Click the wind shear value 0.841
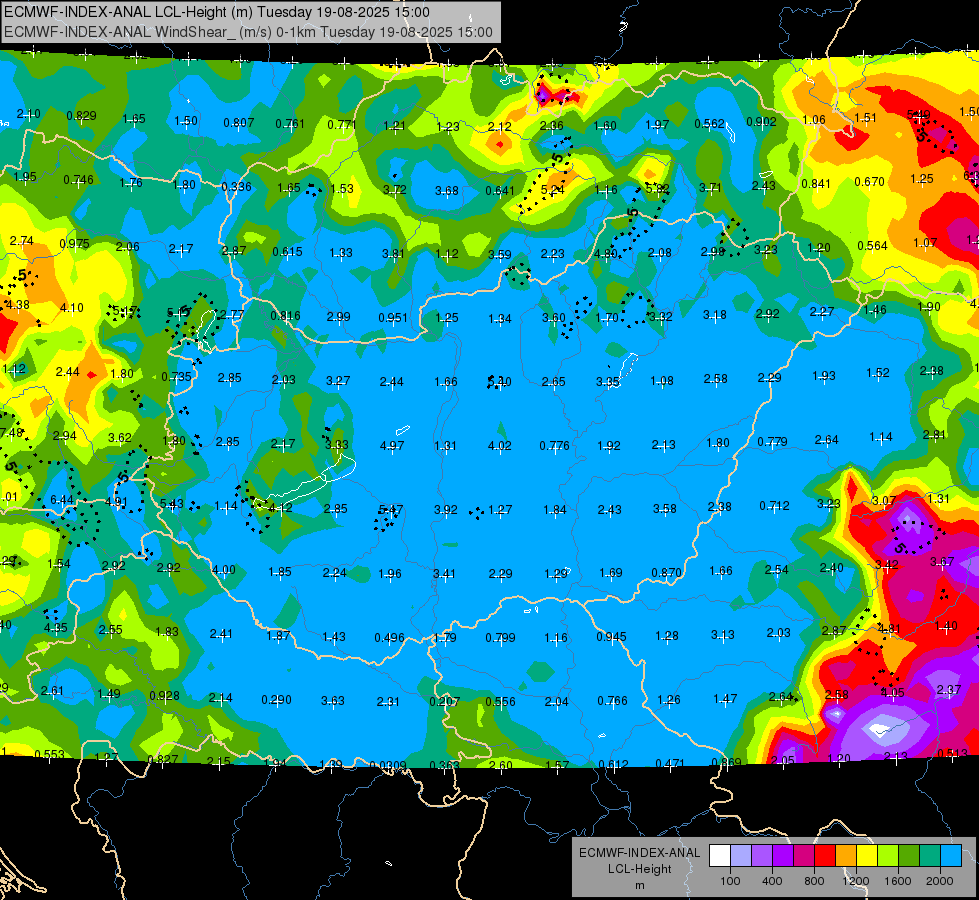The image size is (979, 900). pos(816,184)
